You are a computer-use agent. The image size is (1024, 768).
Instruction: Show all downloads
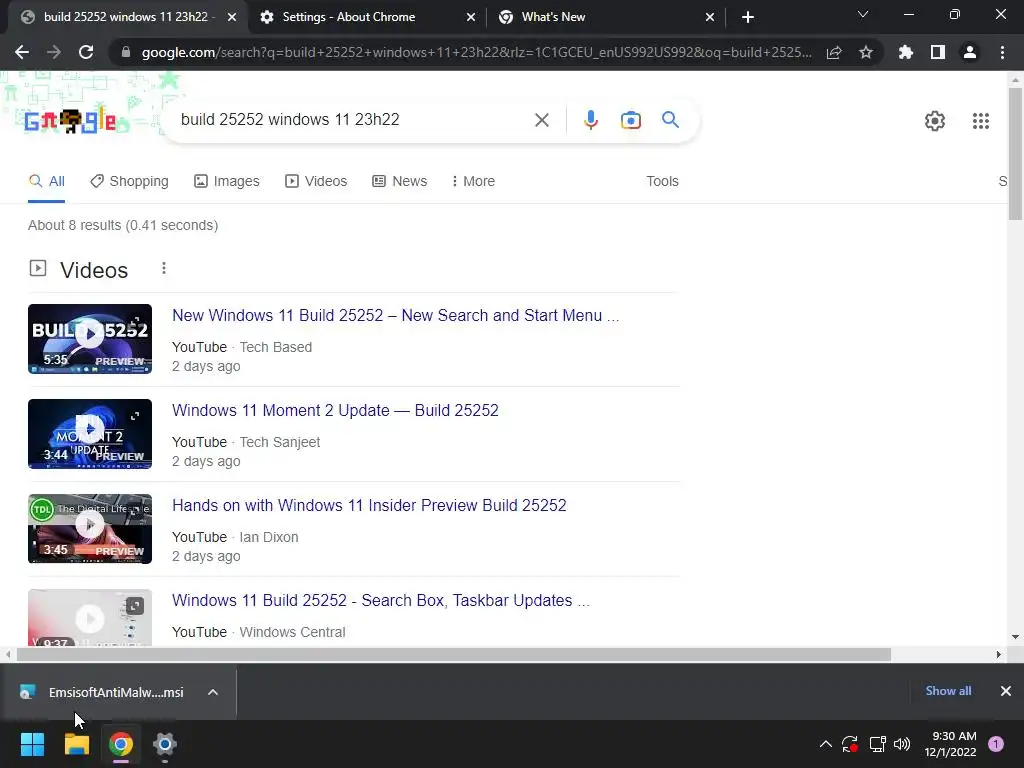(948, 691)
